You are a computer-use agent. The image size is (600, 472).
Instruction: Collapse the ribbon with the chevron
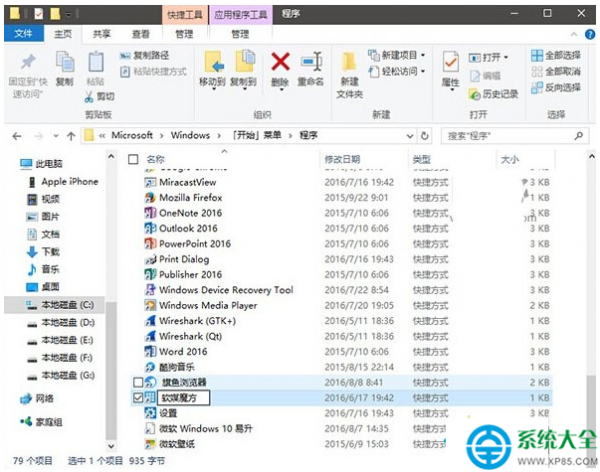pos(574,34)
